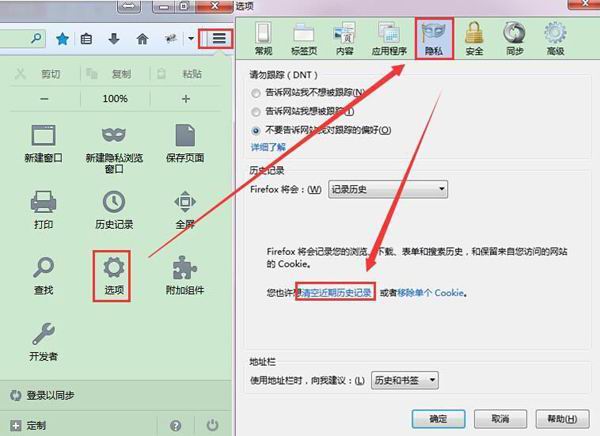Go to the home page icon
The width and height of the screenshot is (600, 436).
pos(142,39)
